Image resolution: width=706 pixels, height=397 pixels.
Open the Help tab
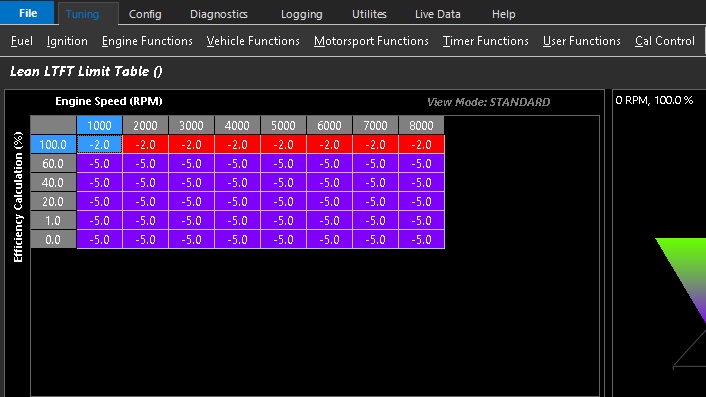point(503,14)
